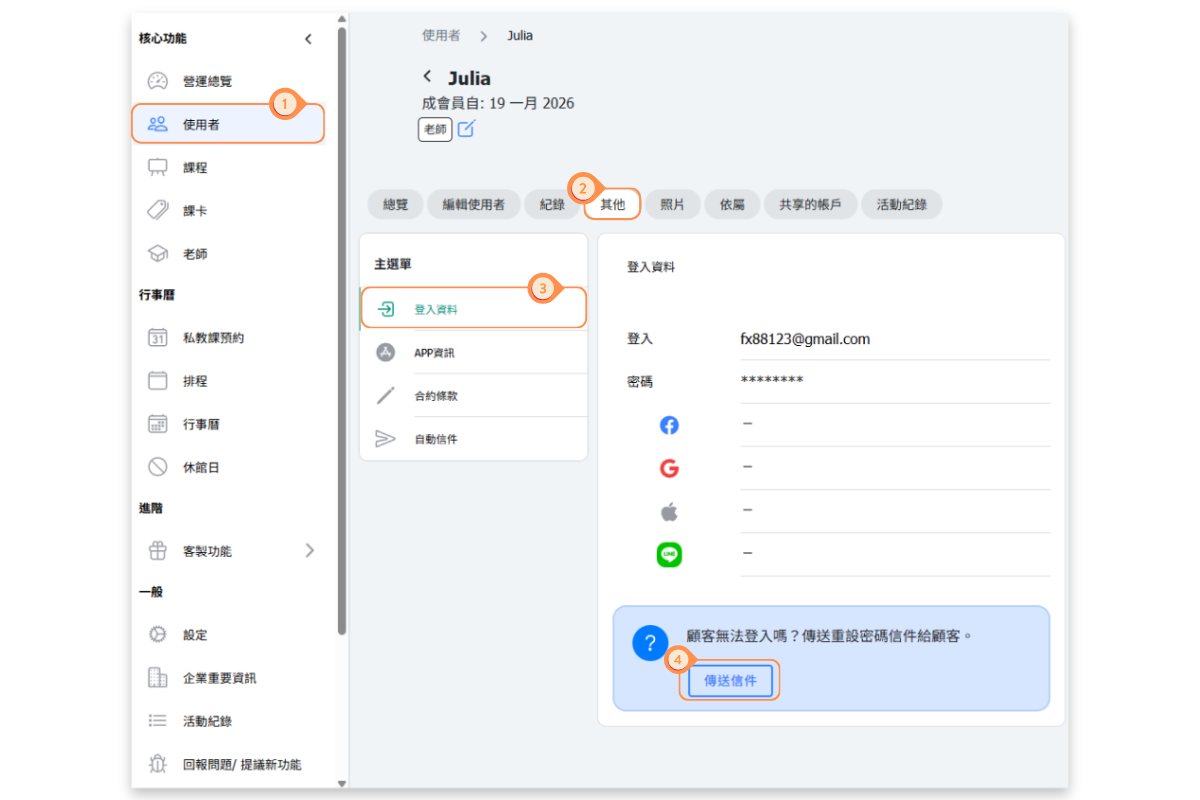Image resolution: width=1200 pixels, height=800 pixels.
Task: Click the LINE login icon
Action: point(669,555)
